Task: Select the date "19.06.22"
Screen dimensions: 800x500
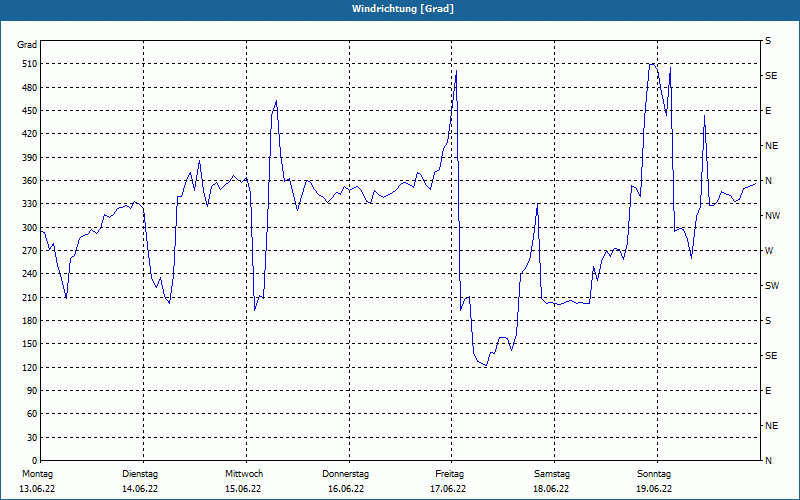Action: (x=654, y=489)
